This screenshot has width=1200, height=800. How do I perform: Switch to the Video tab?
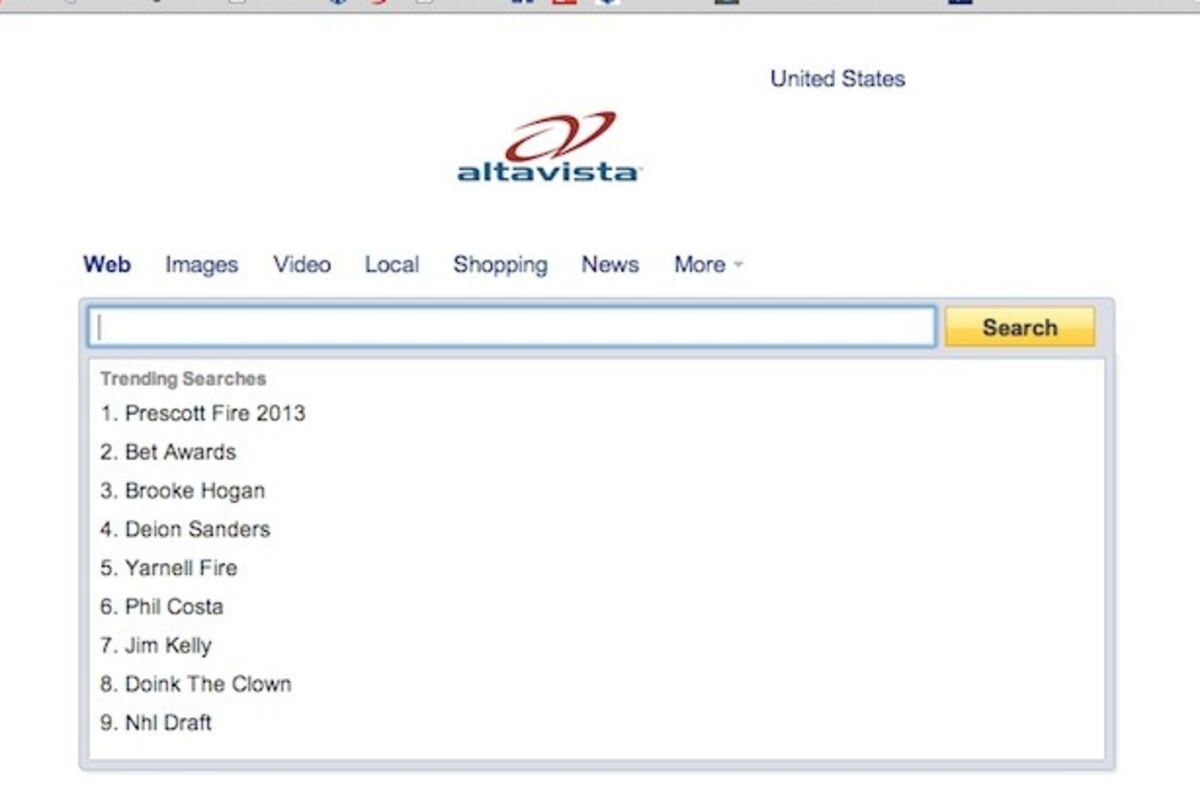pos(302,265)
